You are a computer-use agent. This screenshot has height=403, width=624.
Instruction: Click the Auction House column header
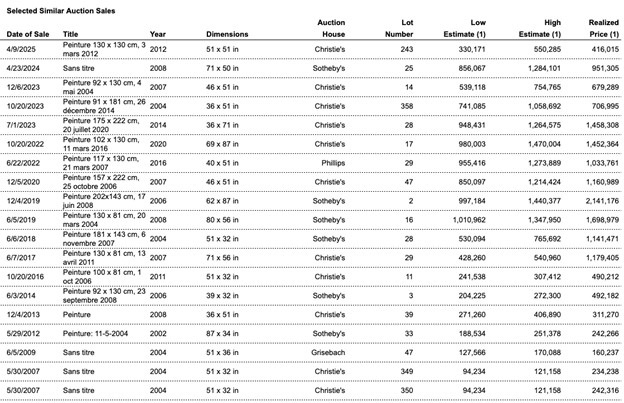(x=331, y=28)
